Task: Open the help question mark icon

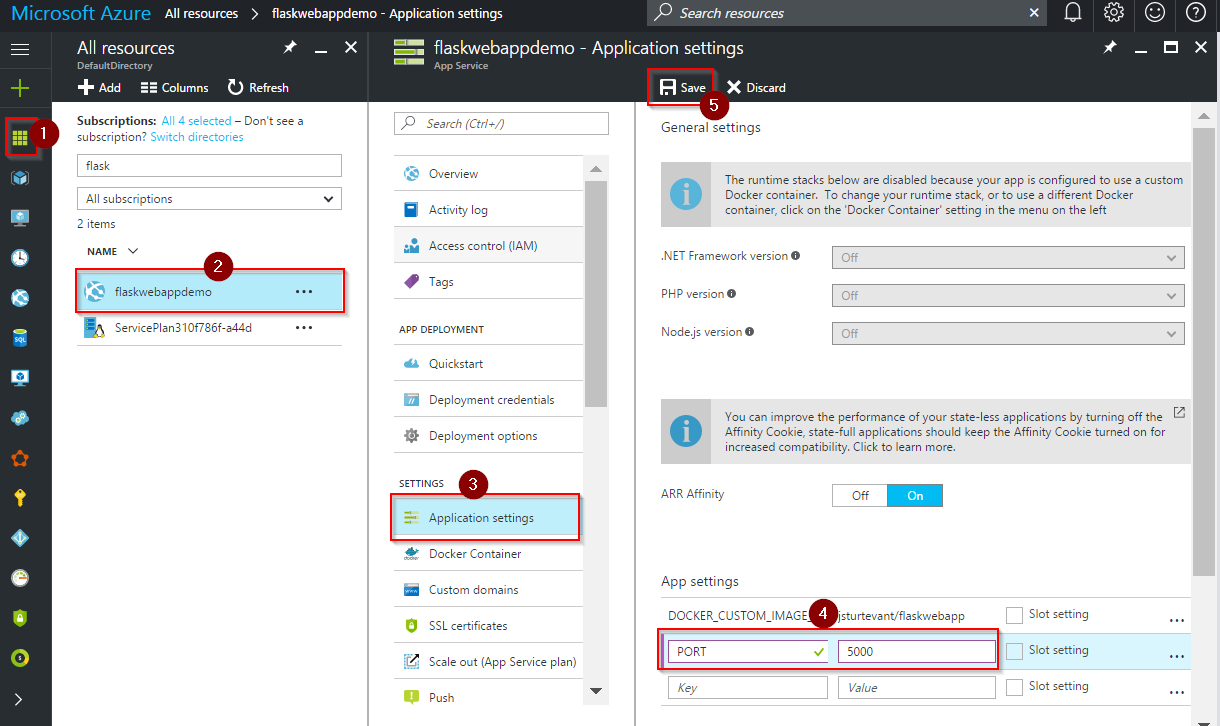Action: click(1196, 13)
